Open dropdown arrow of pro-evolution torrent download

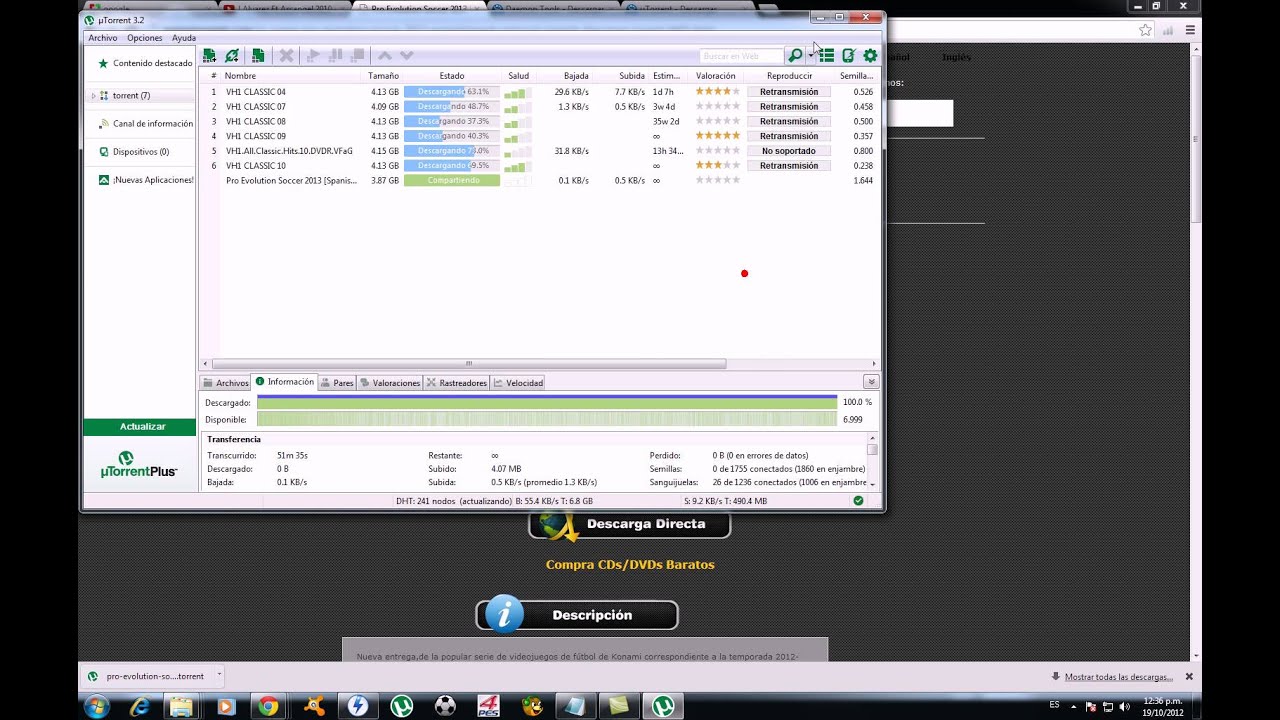(219, 675)
